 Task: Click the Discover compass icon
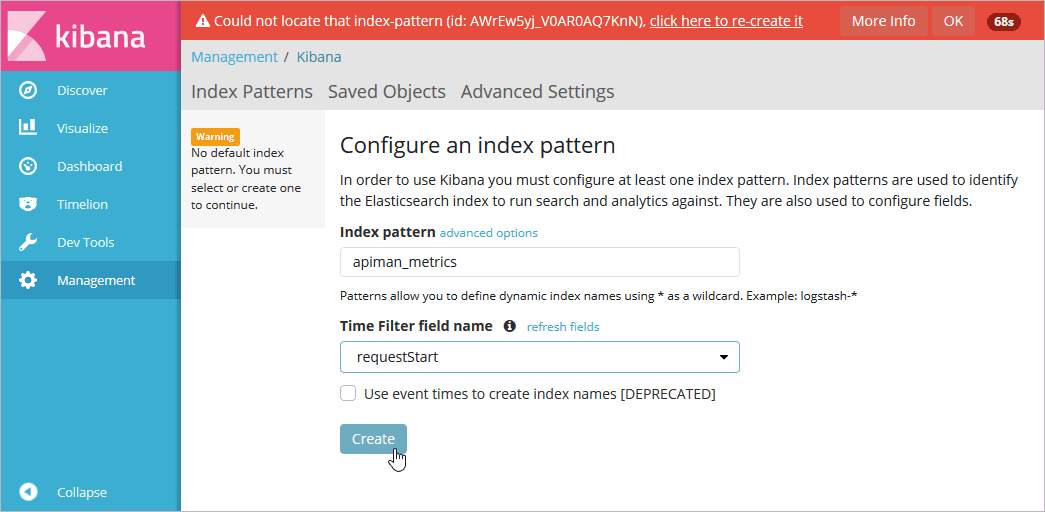coord(28,90)
